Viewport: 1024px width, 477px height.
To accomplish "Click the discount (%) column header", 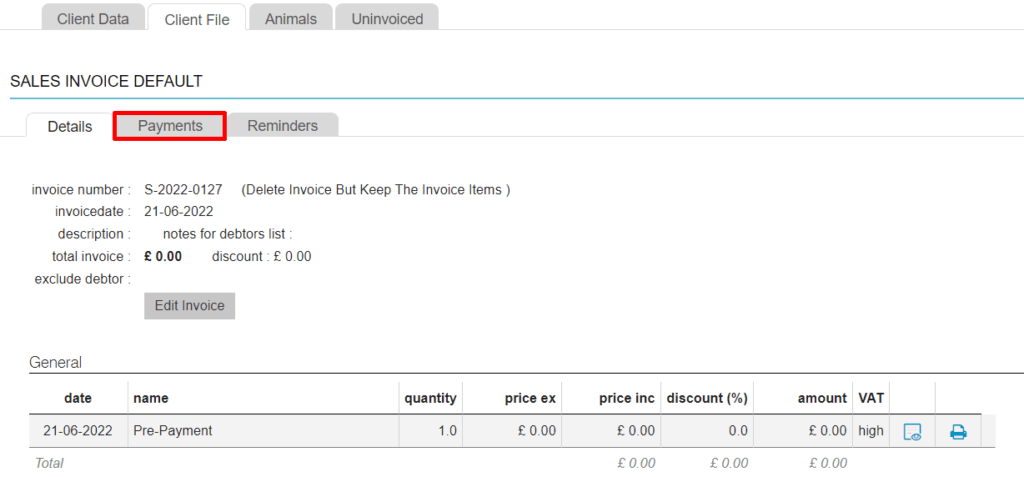I will 706,398.
